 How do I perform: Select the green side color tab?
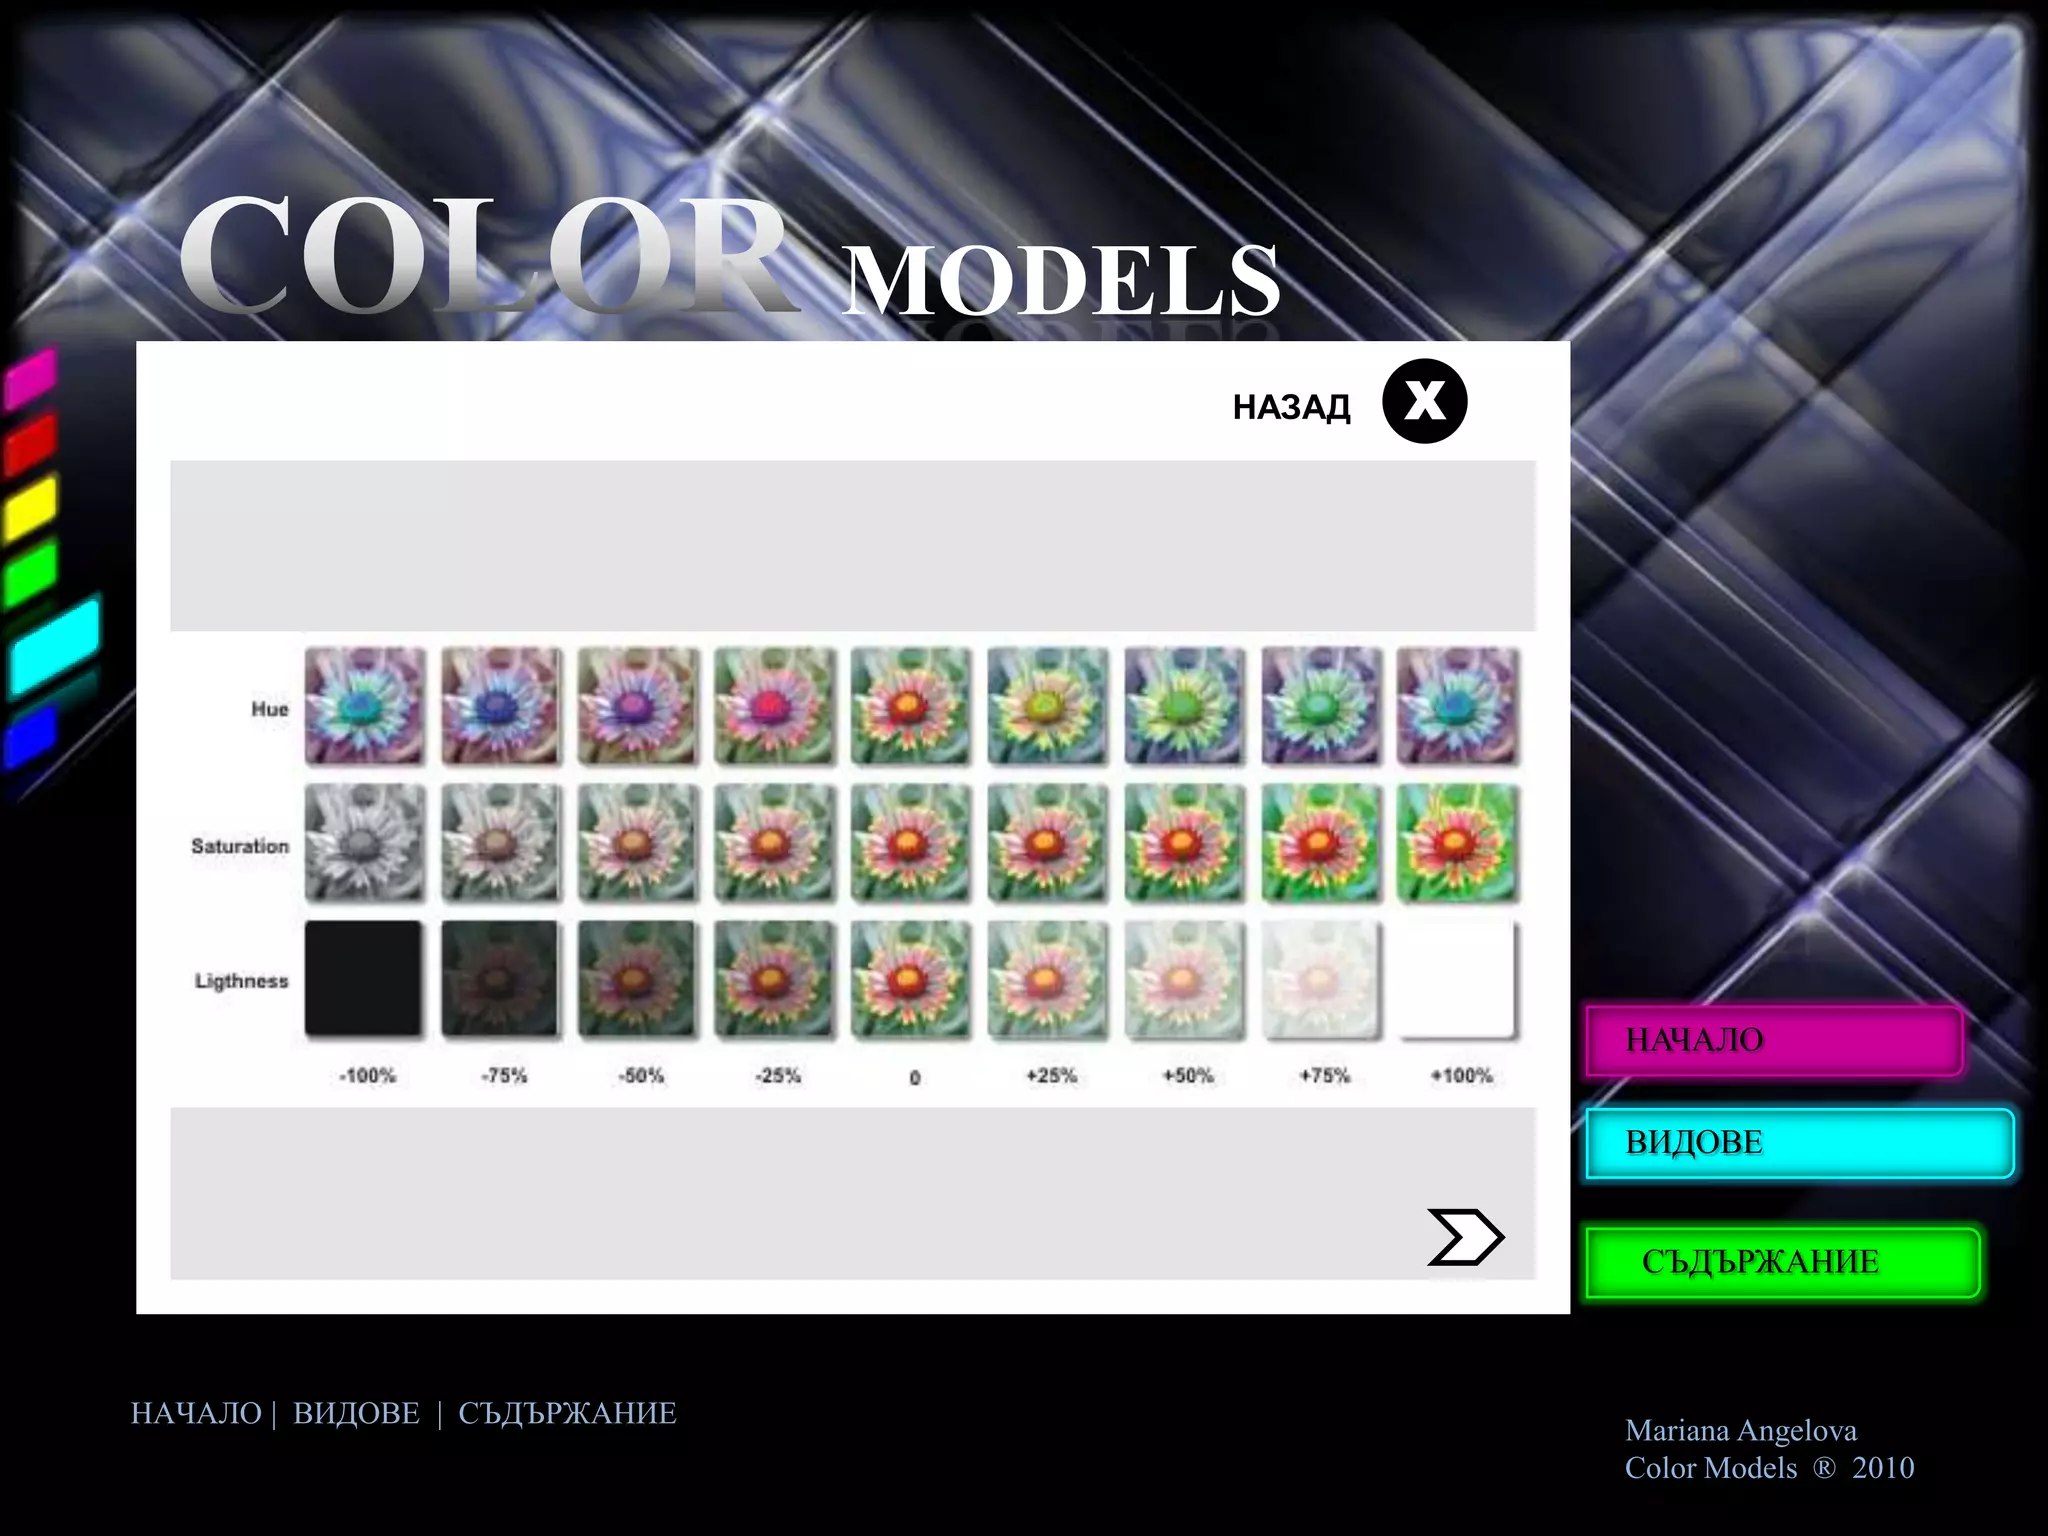pyautogui.click(x=30, y=575)
